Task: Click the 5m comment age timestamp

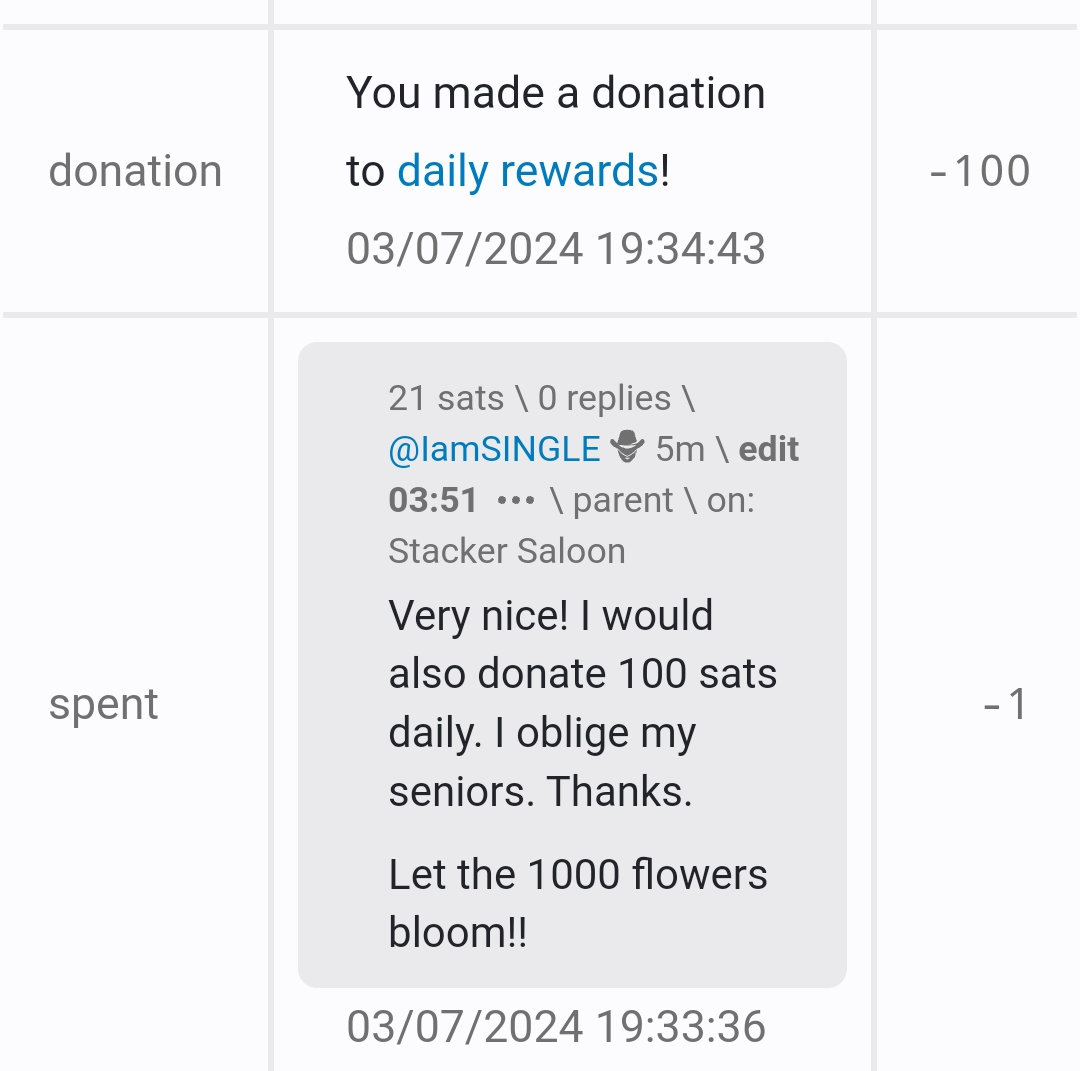Action: [680, 449]
